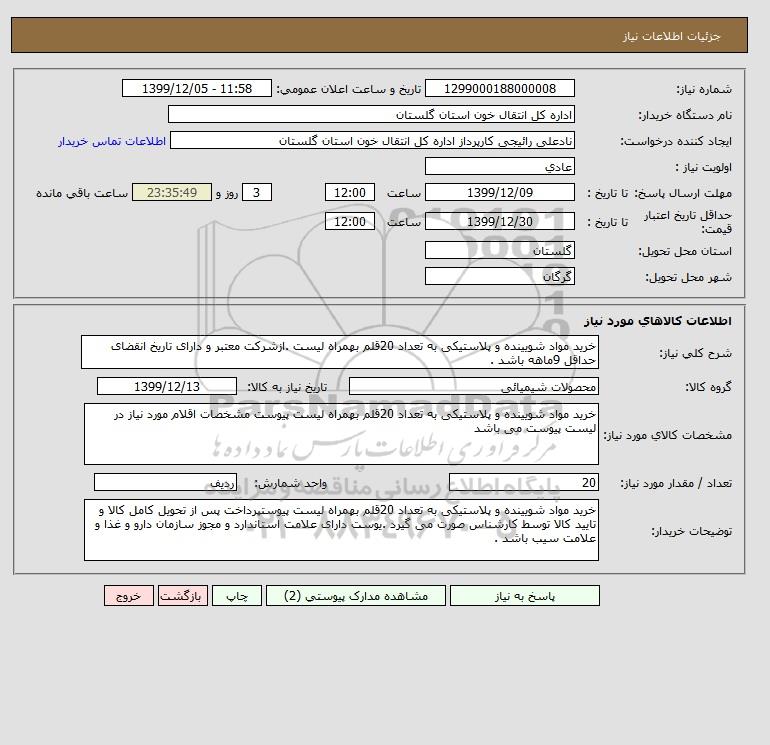
Task: Click the تاریخ و ساعت اعلان عمومی label
Action: [x=349, y=89]
